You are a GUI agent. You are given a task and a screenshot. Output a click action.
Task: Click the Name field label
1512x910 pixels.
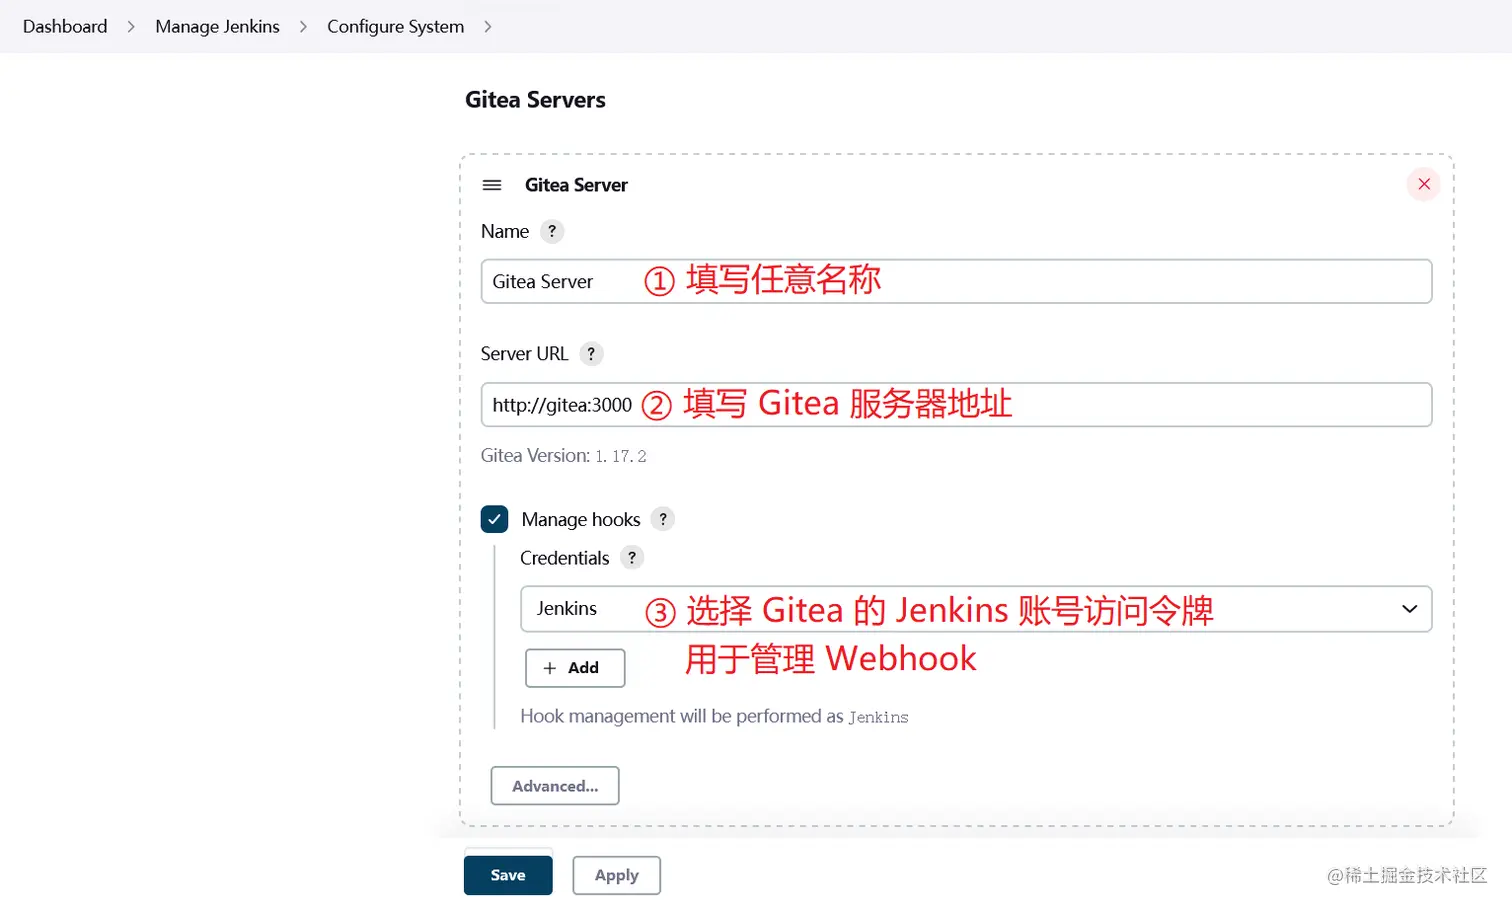[x=505, y=231]
